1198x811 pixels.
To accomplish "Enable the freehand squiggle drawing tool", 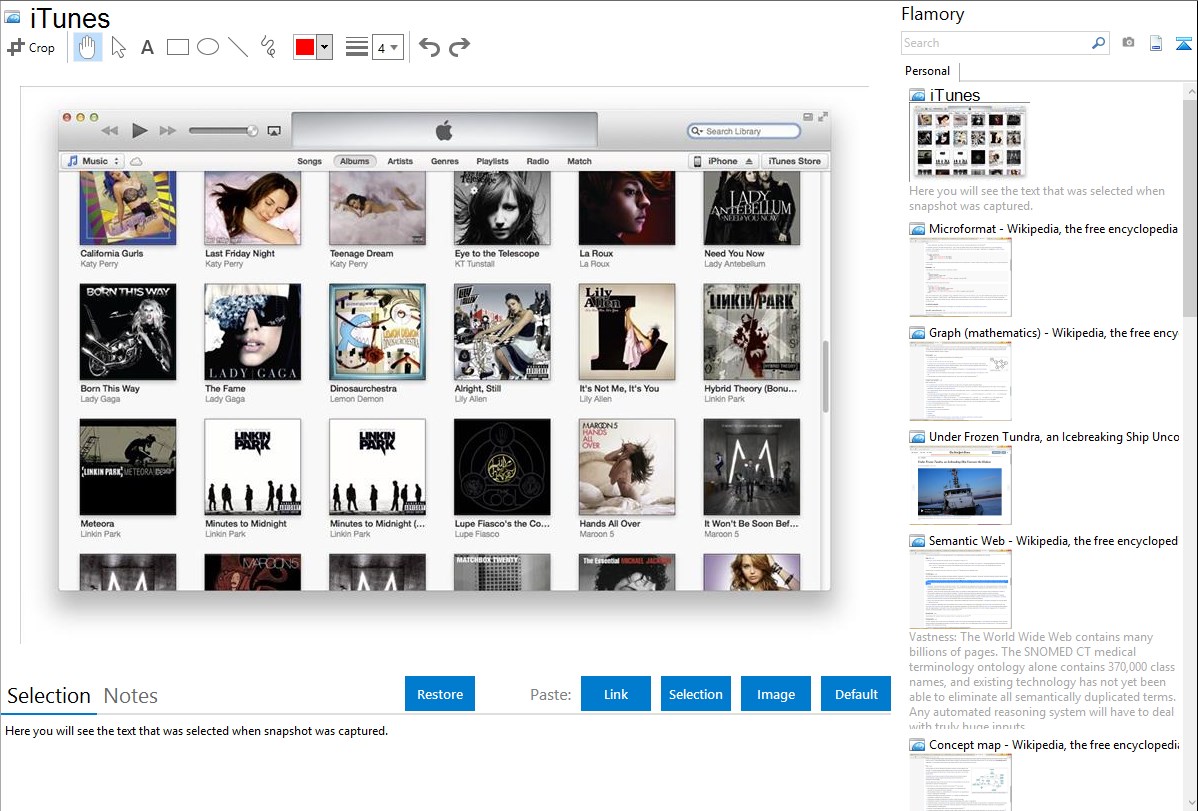I will (x=268, y=47).
